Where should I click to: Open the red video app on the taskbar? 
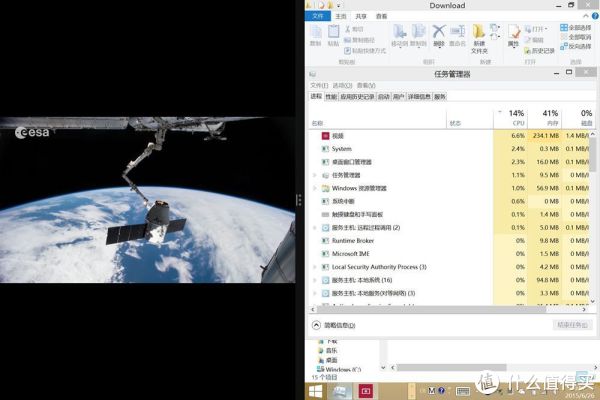coord(366,391)
